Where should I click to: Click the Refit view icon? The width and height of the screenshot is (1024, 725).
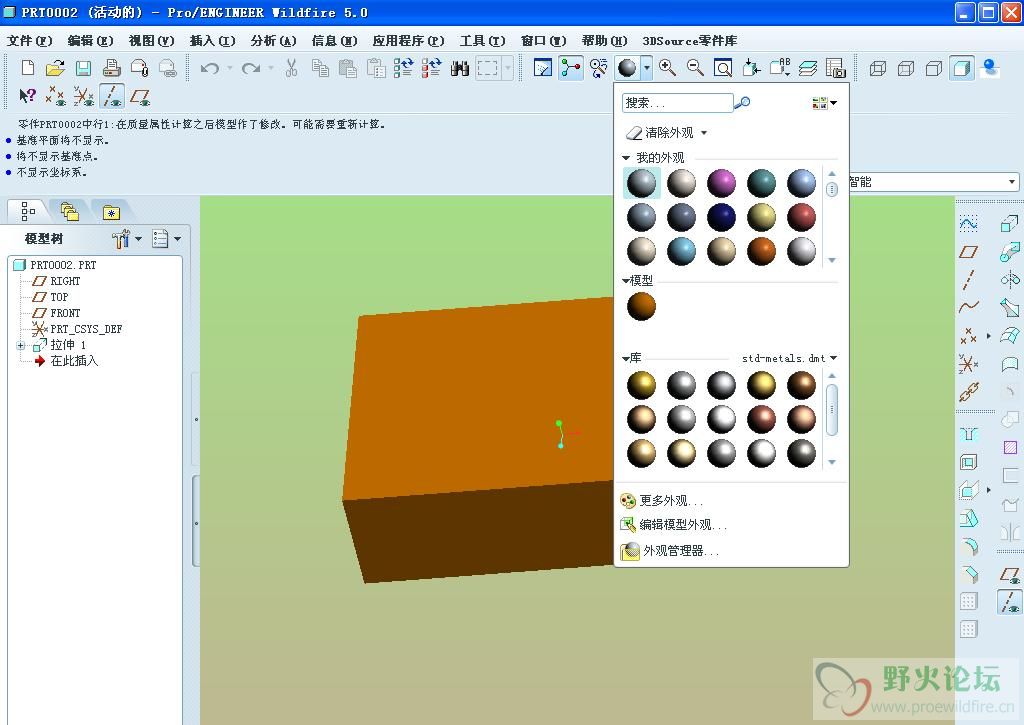723,67
